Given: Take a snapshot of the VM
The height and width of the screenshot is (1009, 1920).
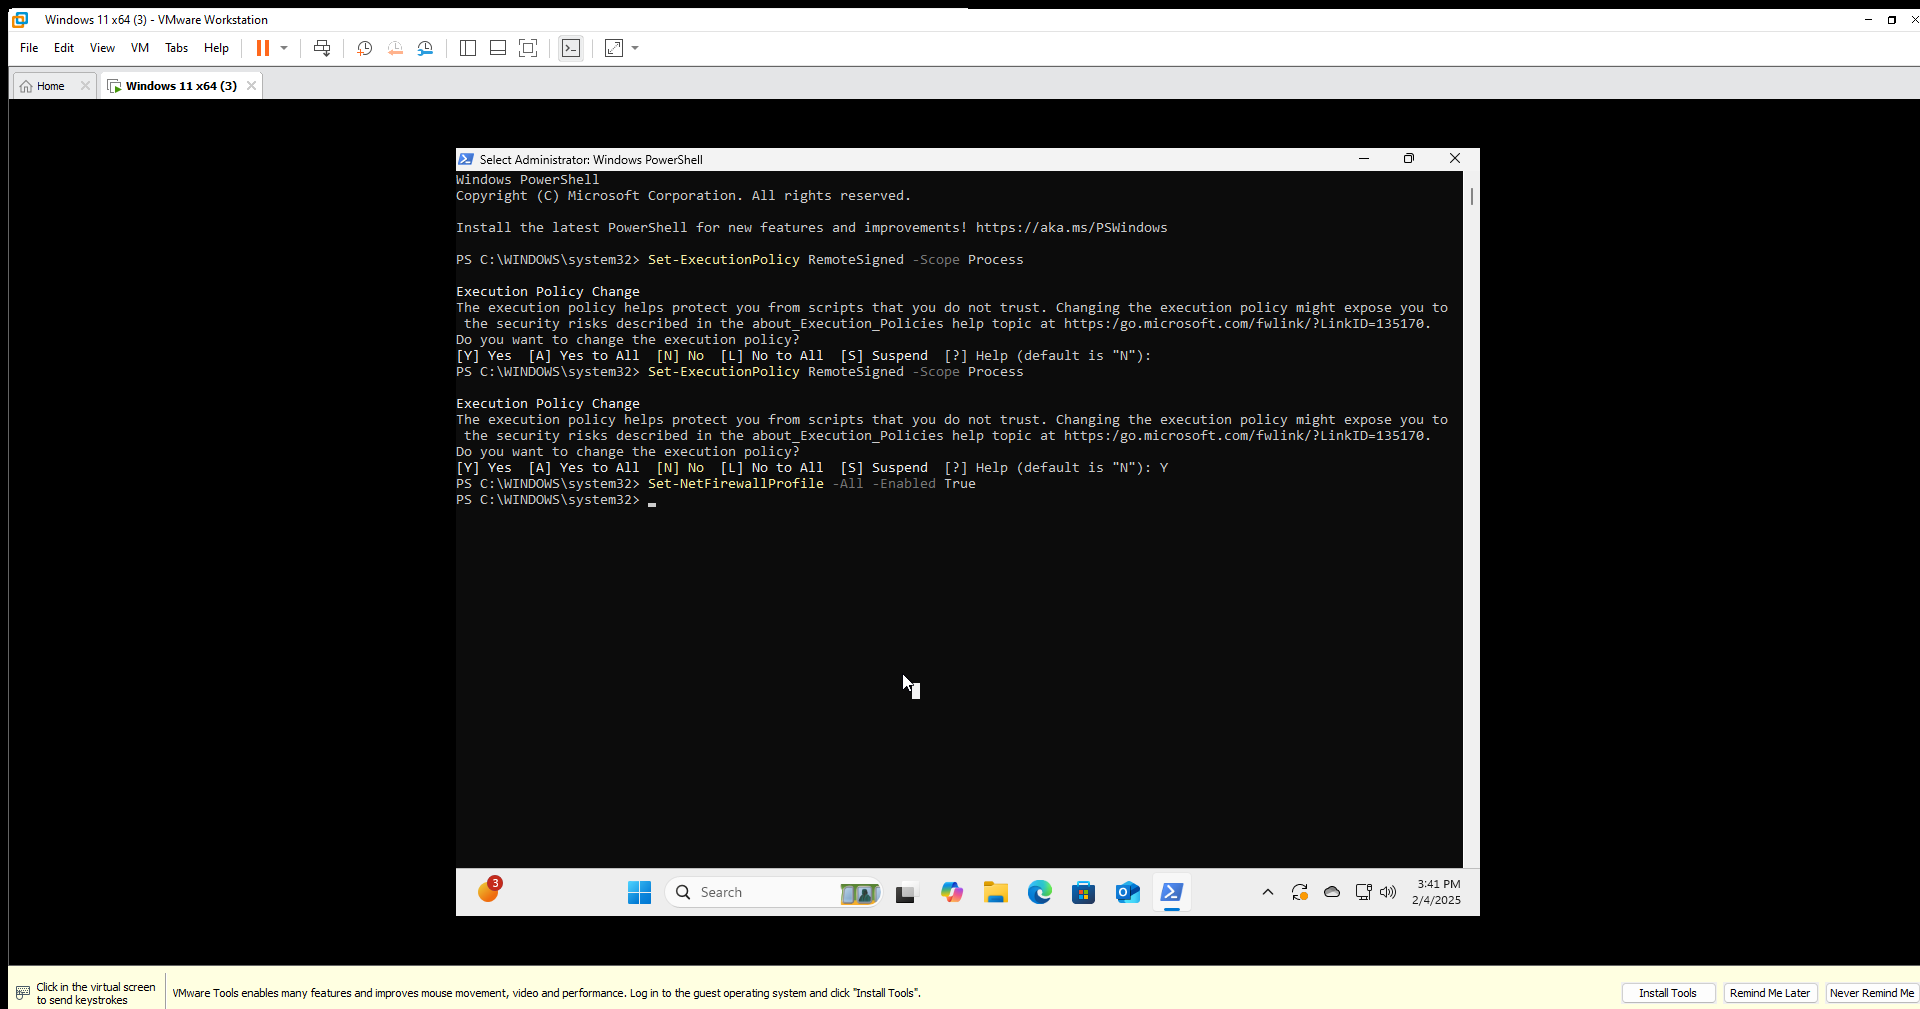Looking at the screenshot, I should tap(365, 47).
